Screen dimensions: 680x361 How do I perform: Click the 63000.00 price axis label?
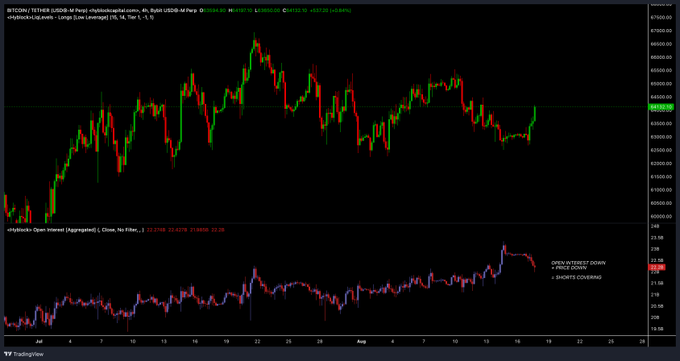pyautogui.click(x=660, y=137)
